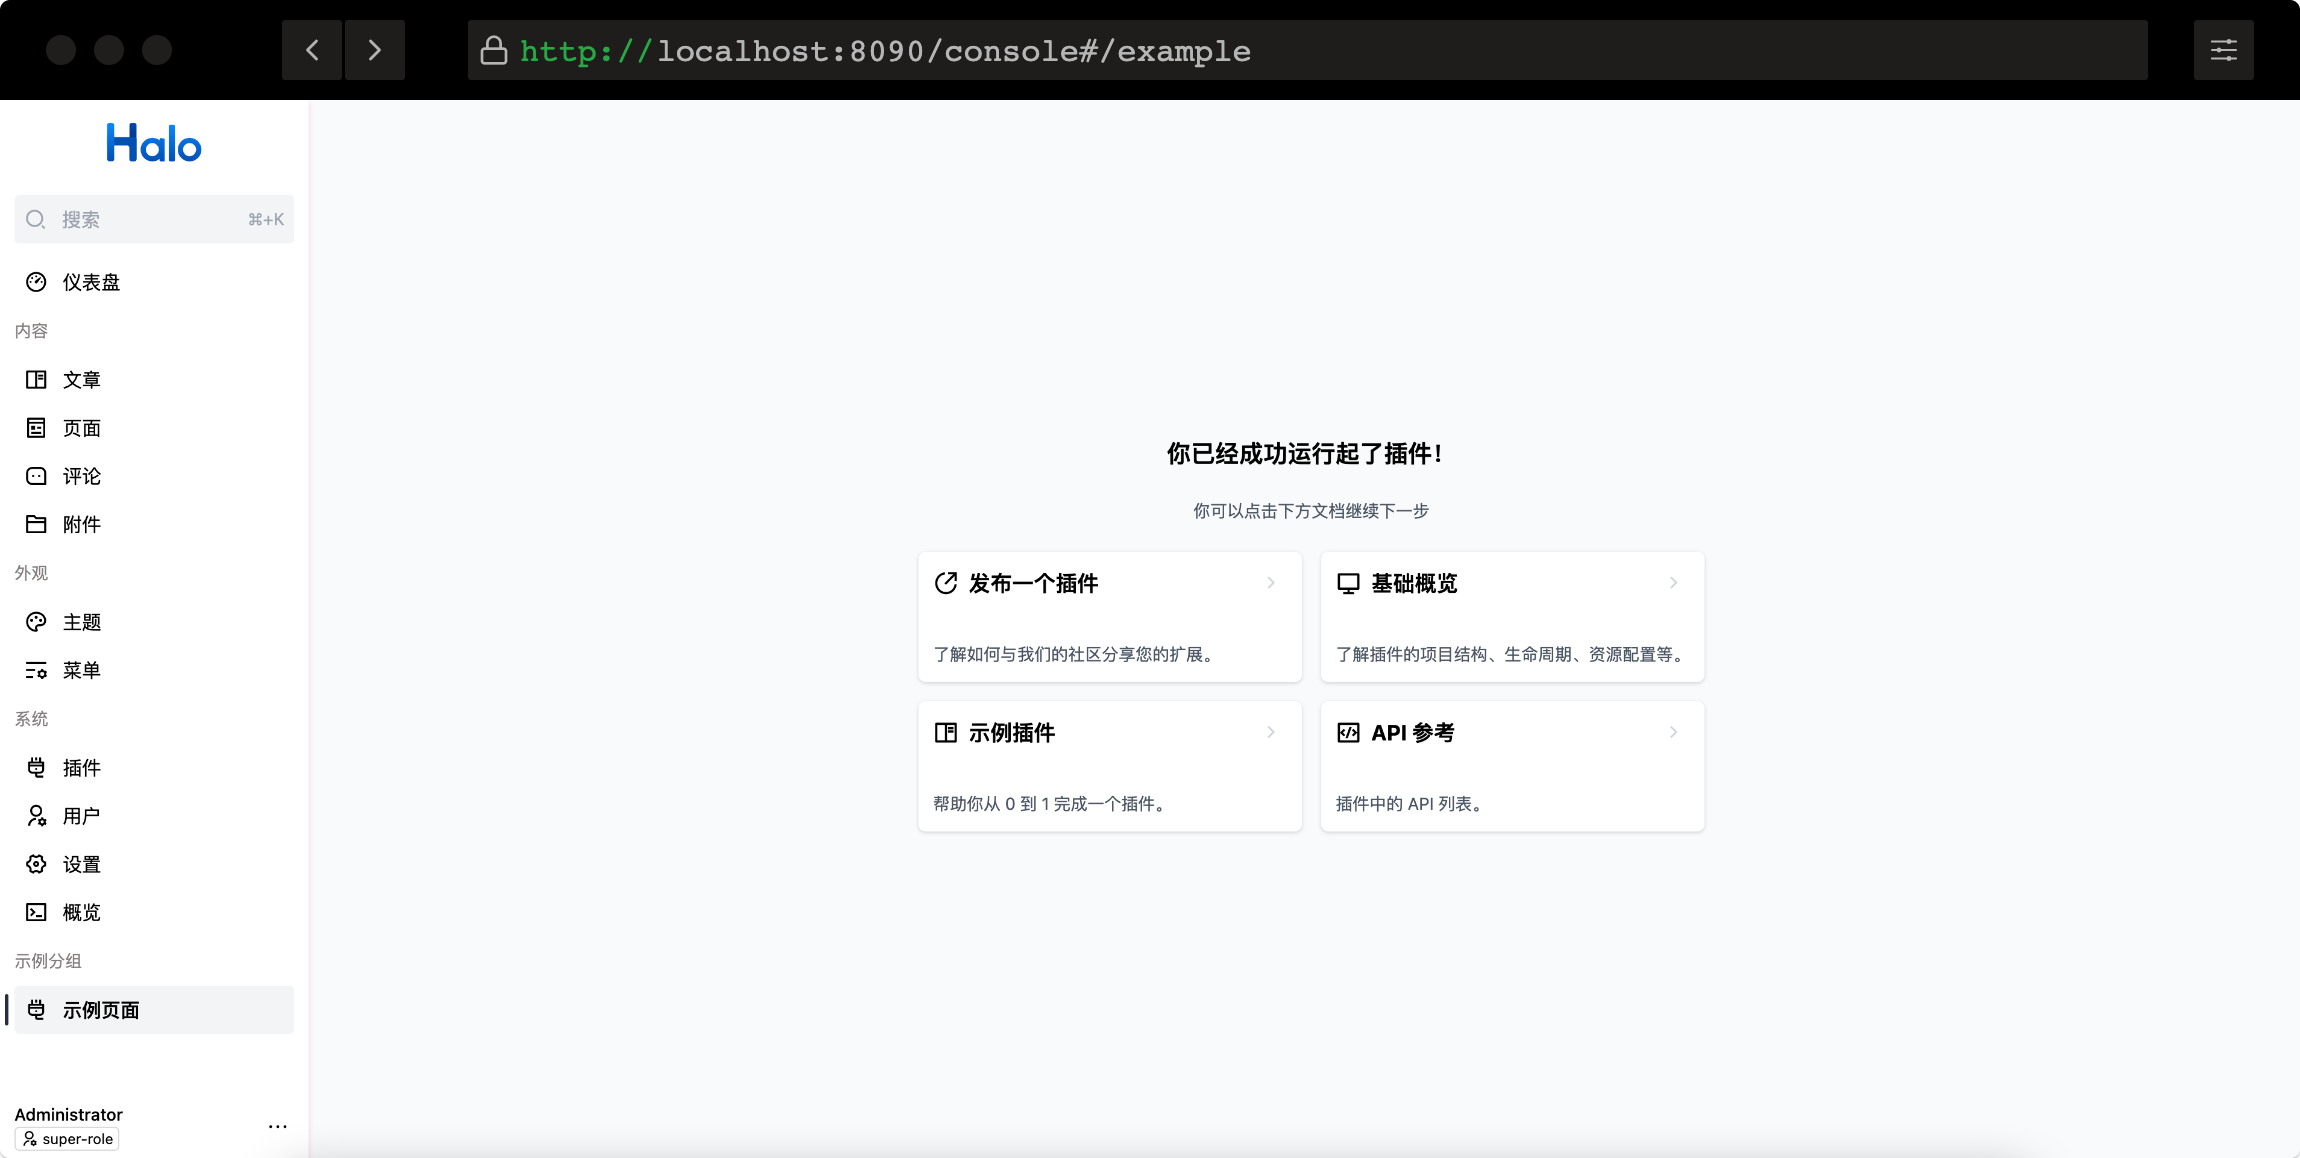Select the 设置 (Settings) gear icon

(x=36, y=864)
